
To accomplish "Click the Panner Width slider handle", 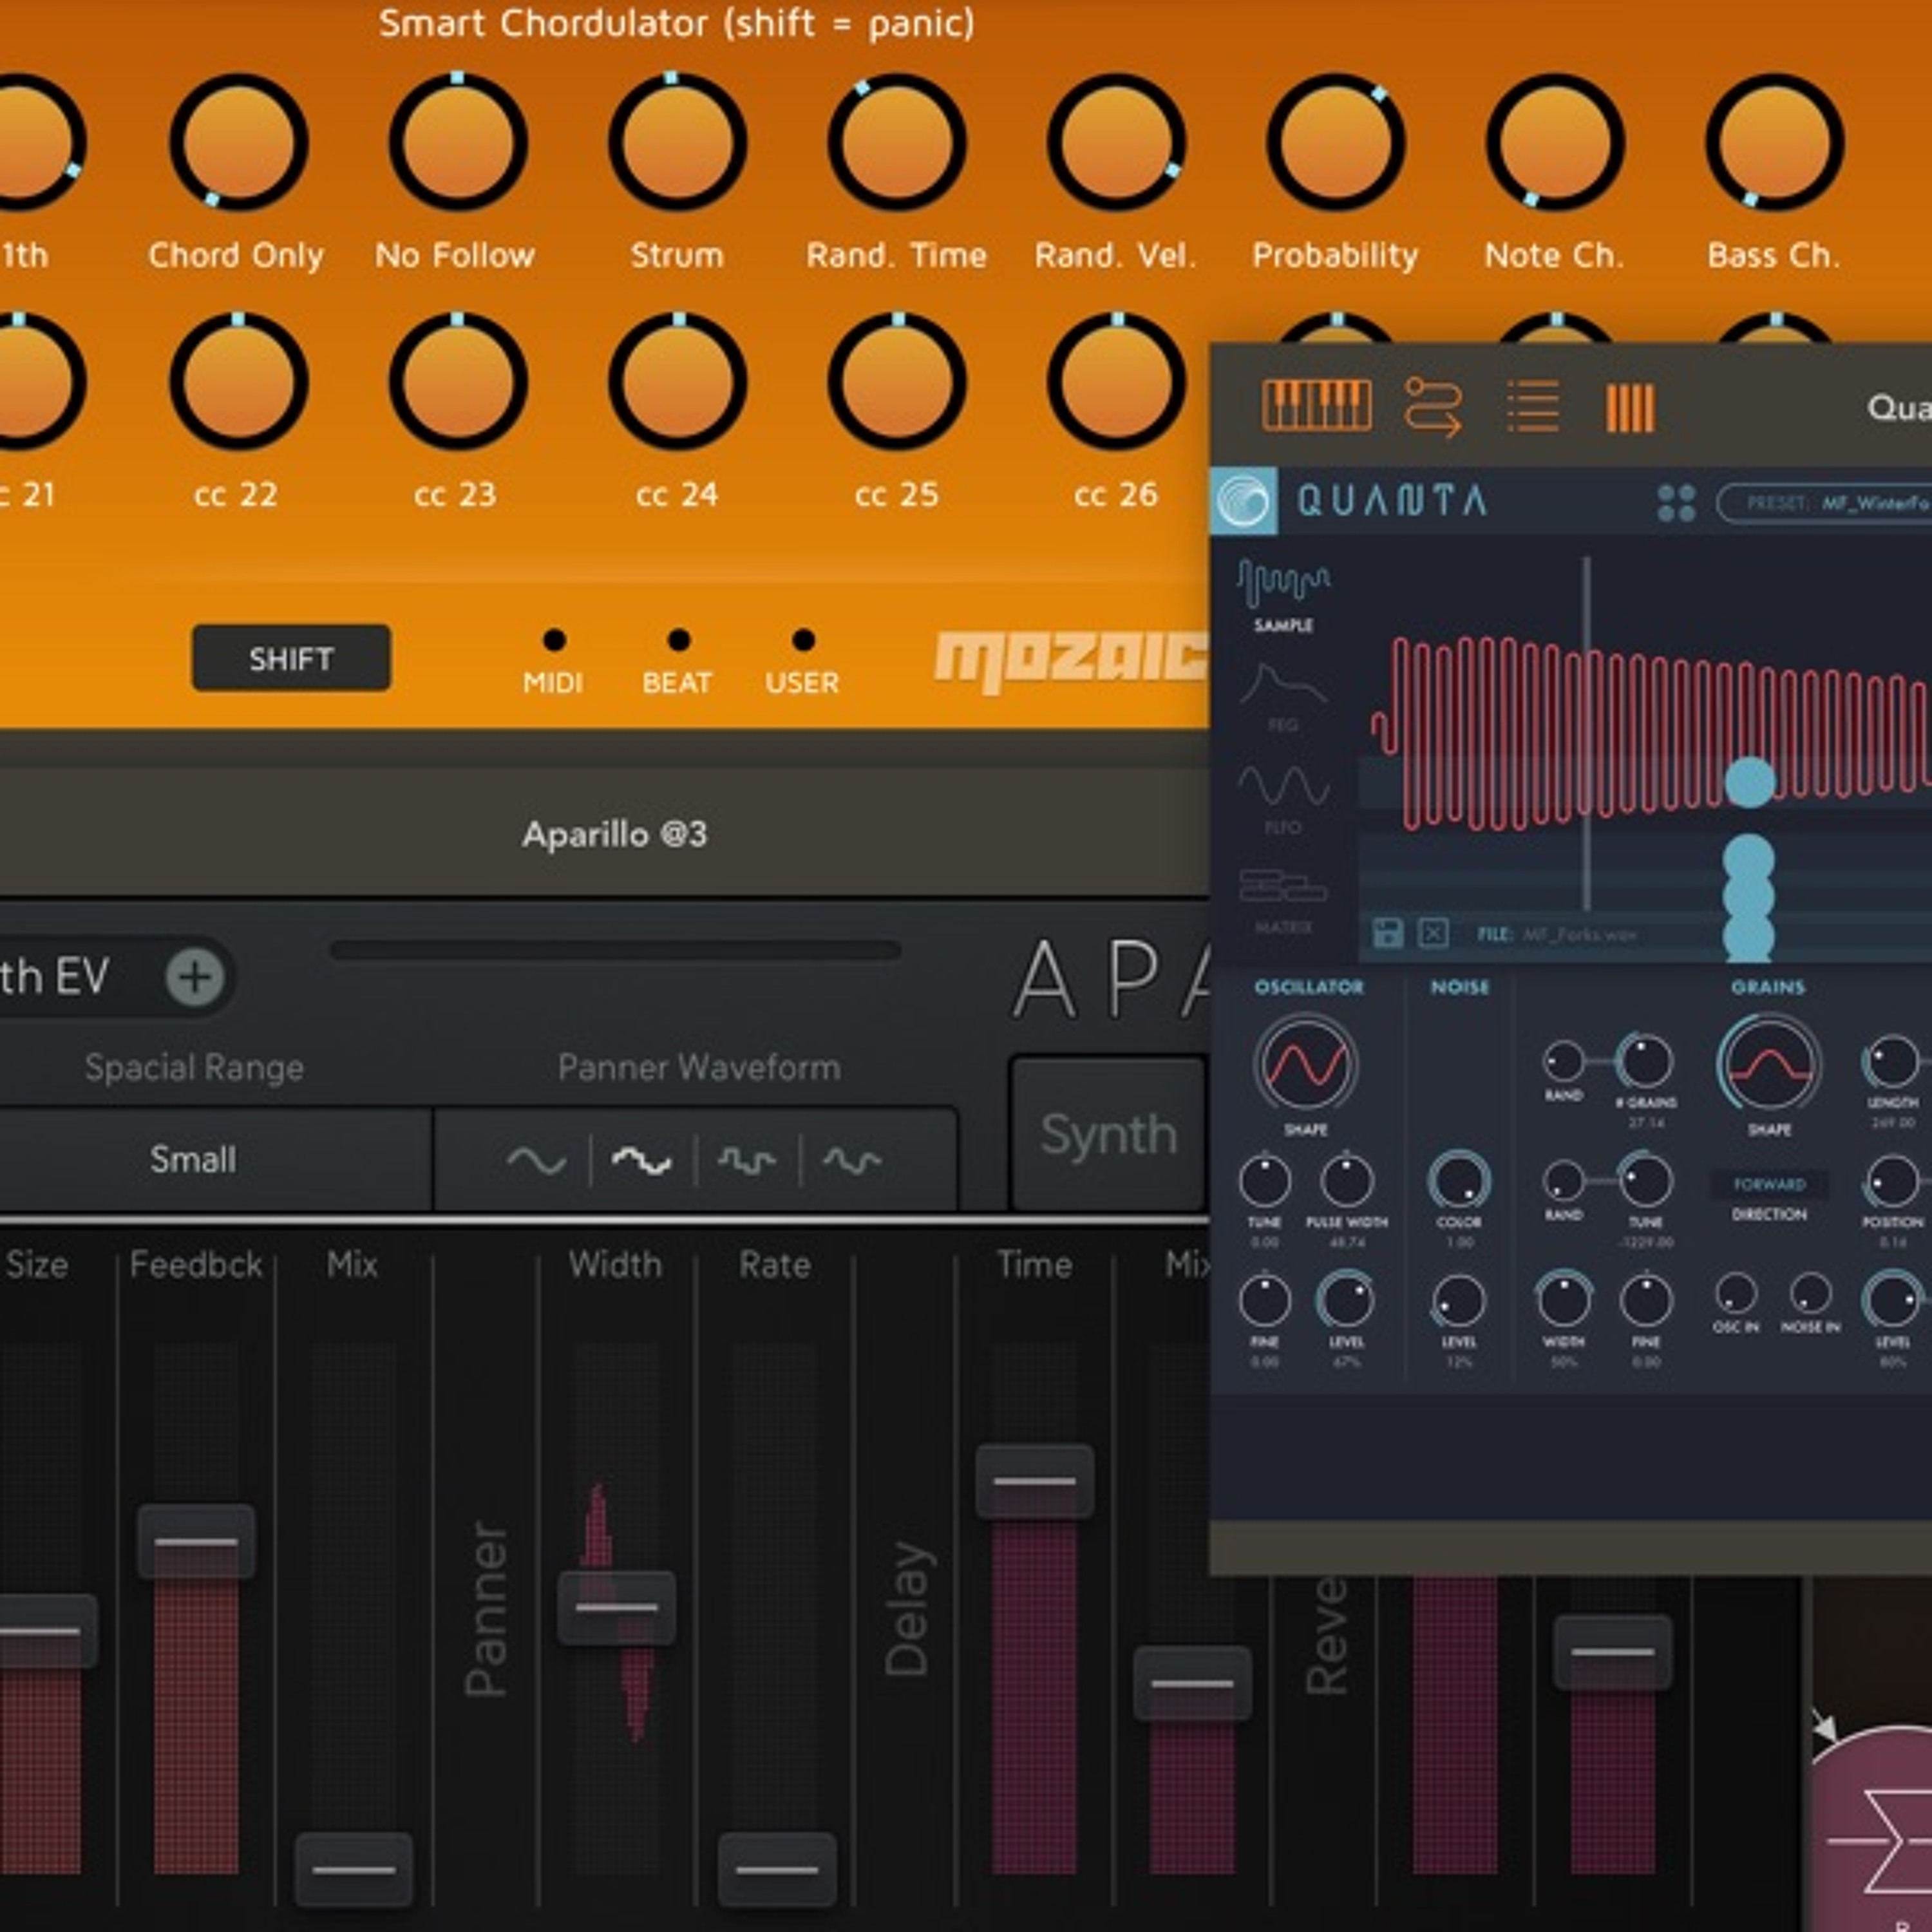I will [616, 1607].
